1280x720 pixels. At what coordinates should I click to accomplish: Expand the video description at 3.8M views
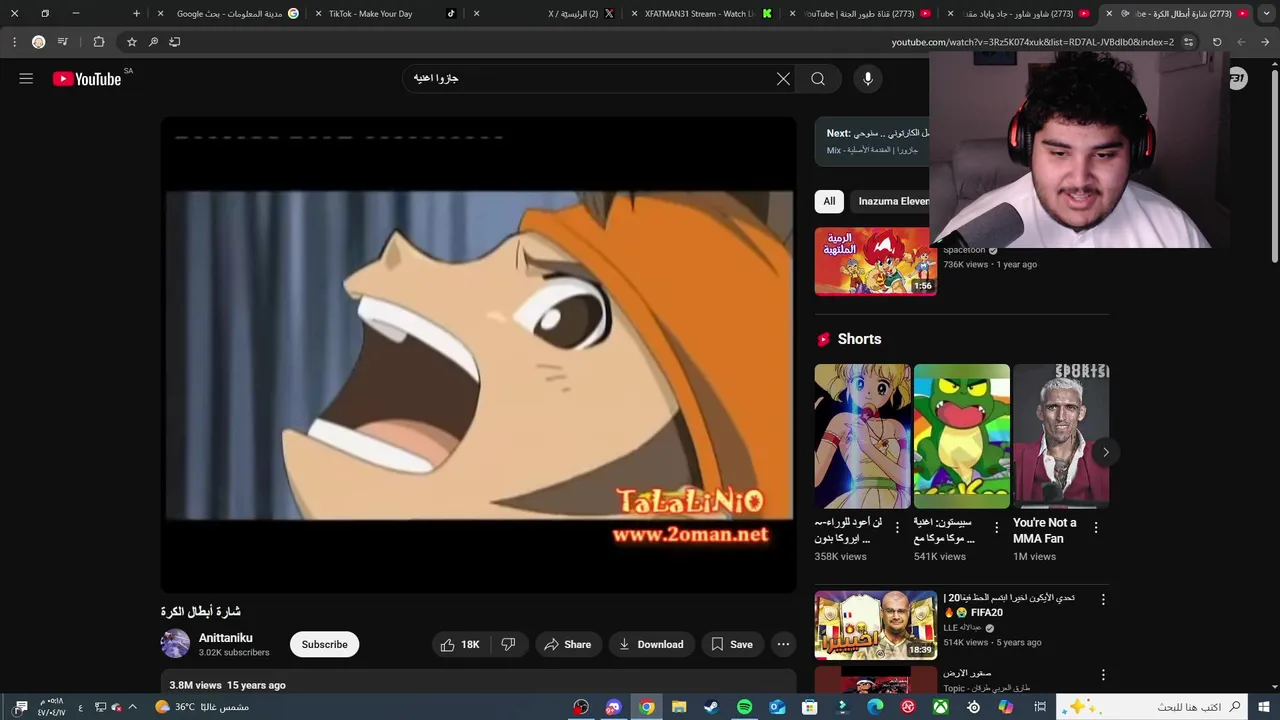pyautogui.click(x=479, y=685)
